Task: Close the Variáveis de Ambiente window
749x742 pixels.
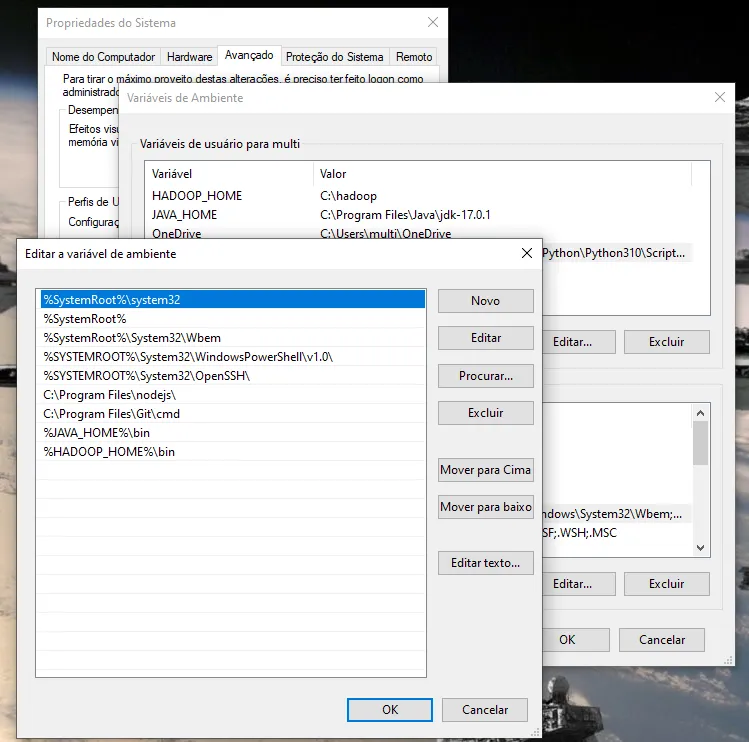Action: click(x=719, y=97)
